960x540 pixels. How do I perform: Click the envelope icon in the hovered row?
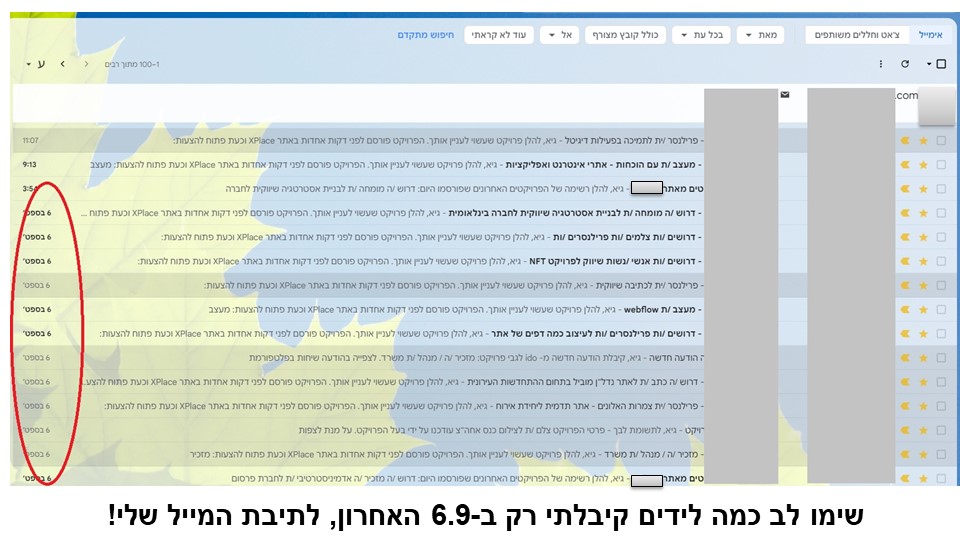coord(785,95)
